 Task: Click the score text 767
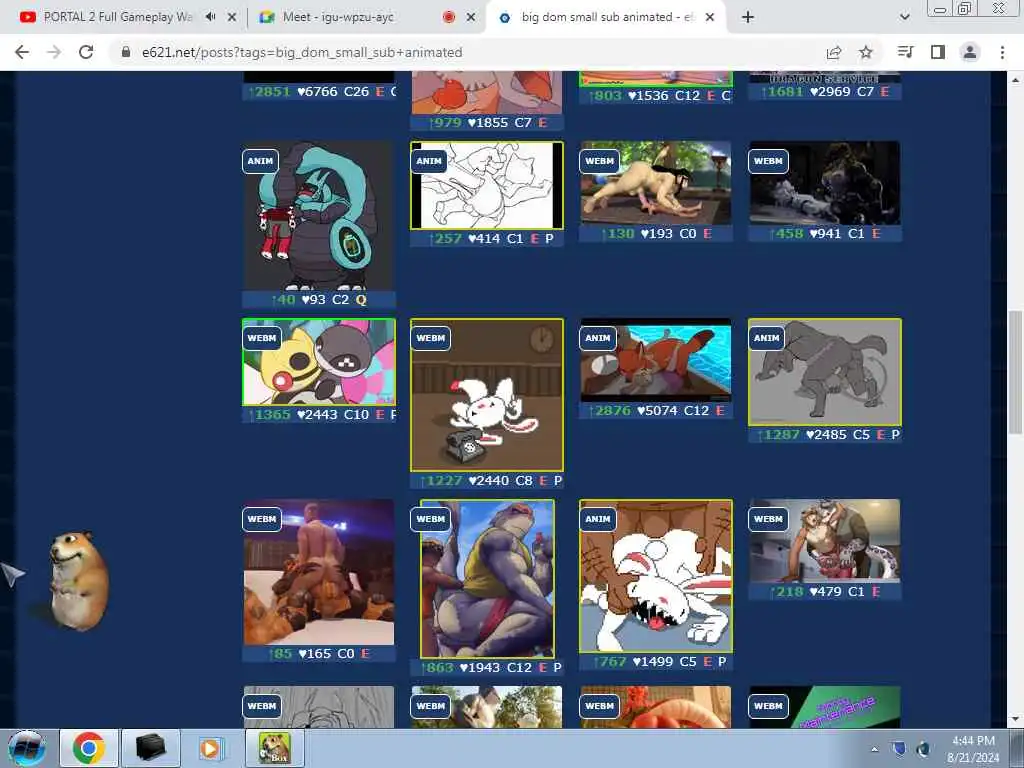[x=610, y=662]
